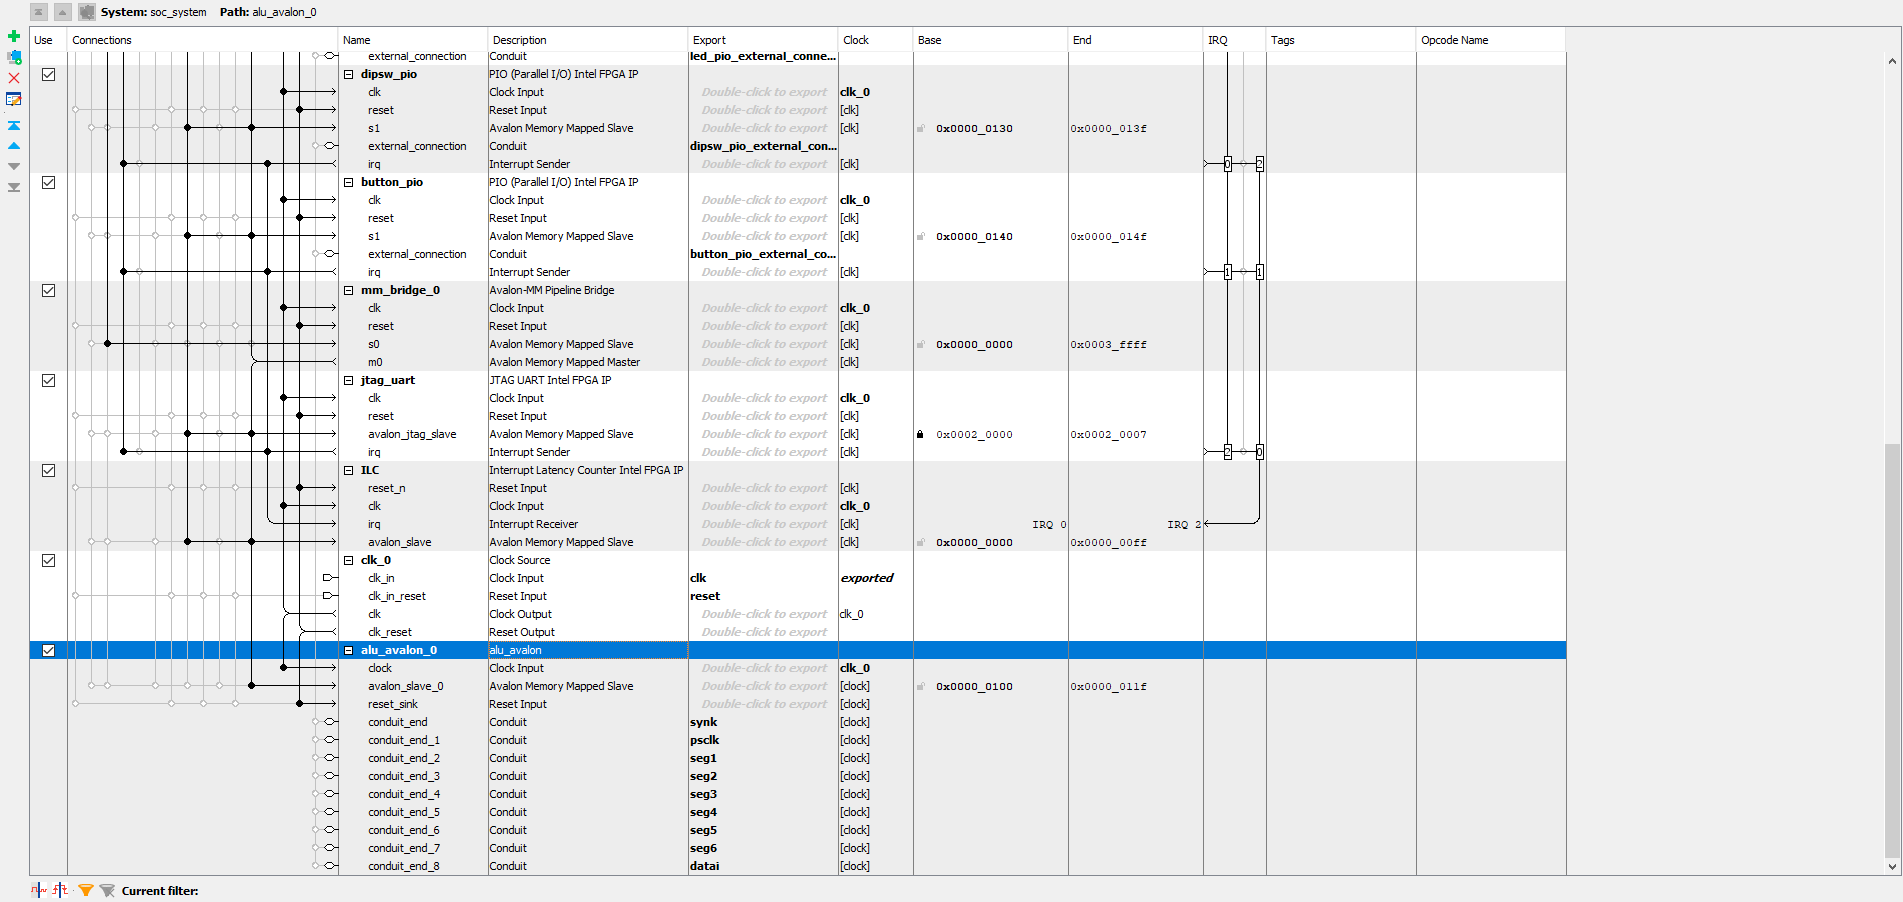This screenshot has height=902, width=1903.
Task: Click the clock domain crossing waveform icon
Action: coord(39,889)
